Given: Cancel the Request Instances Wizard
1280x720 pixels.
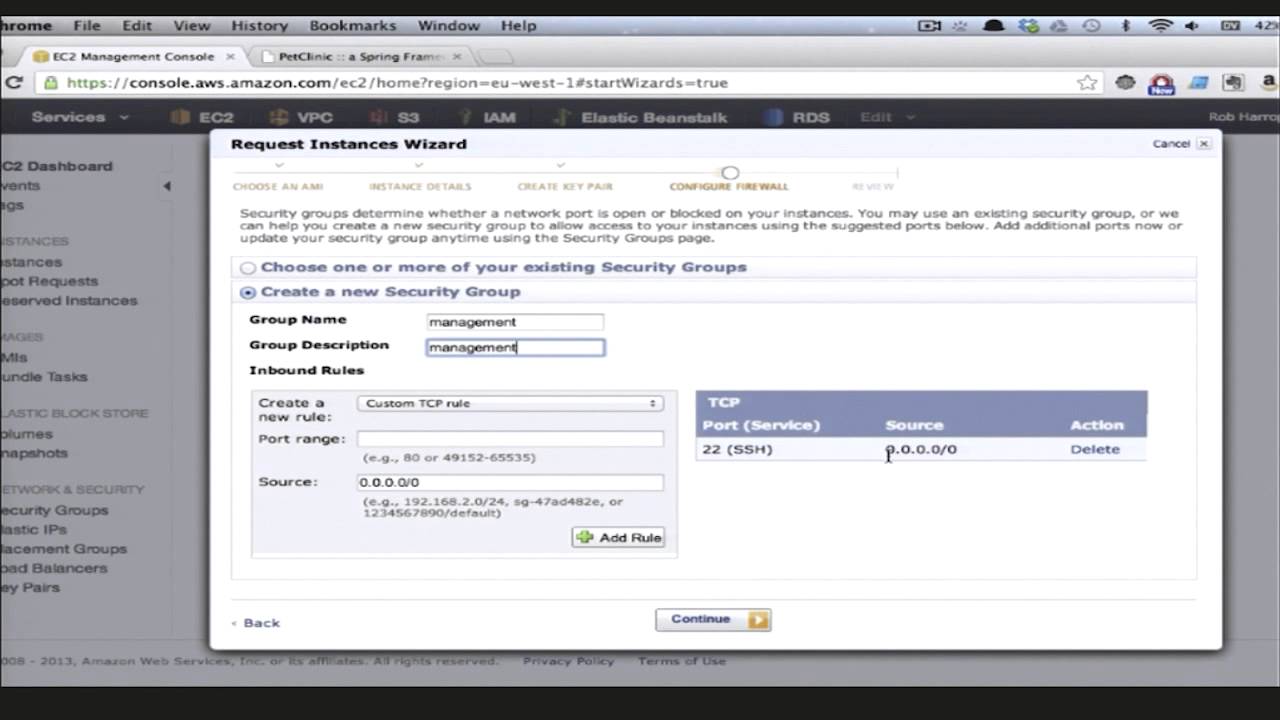Looking at the screenshot, I should coord(1171,144).
